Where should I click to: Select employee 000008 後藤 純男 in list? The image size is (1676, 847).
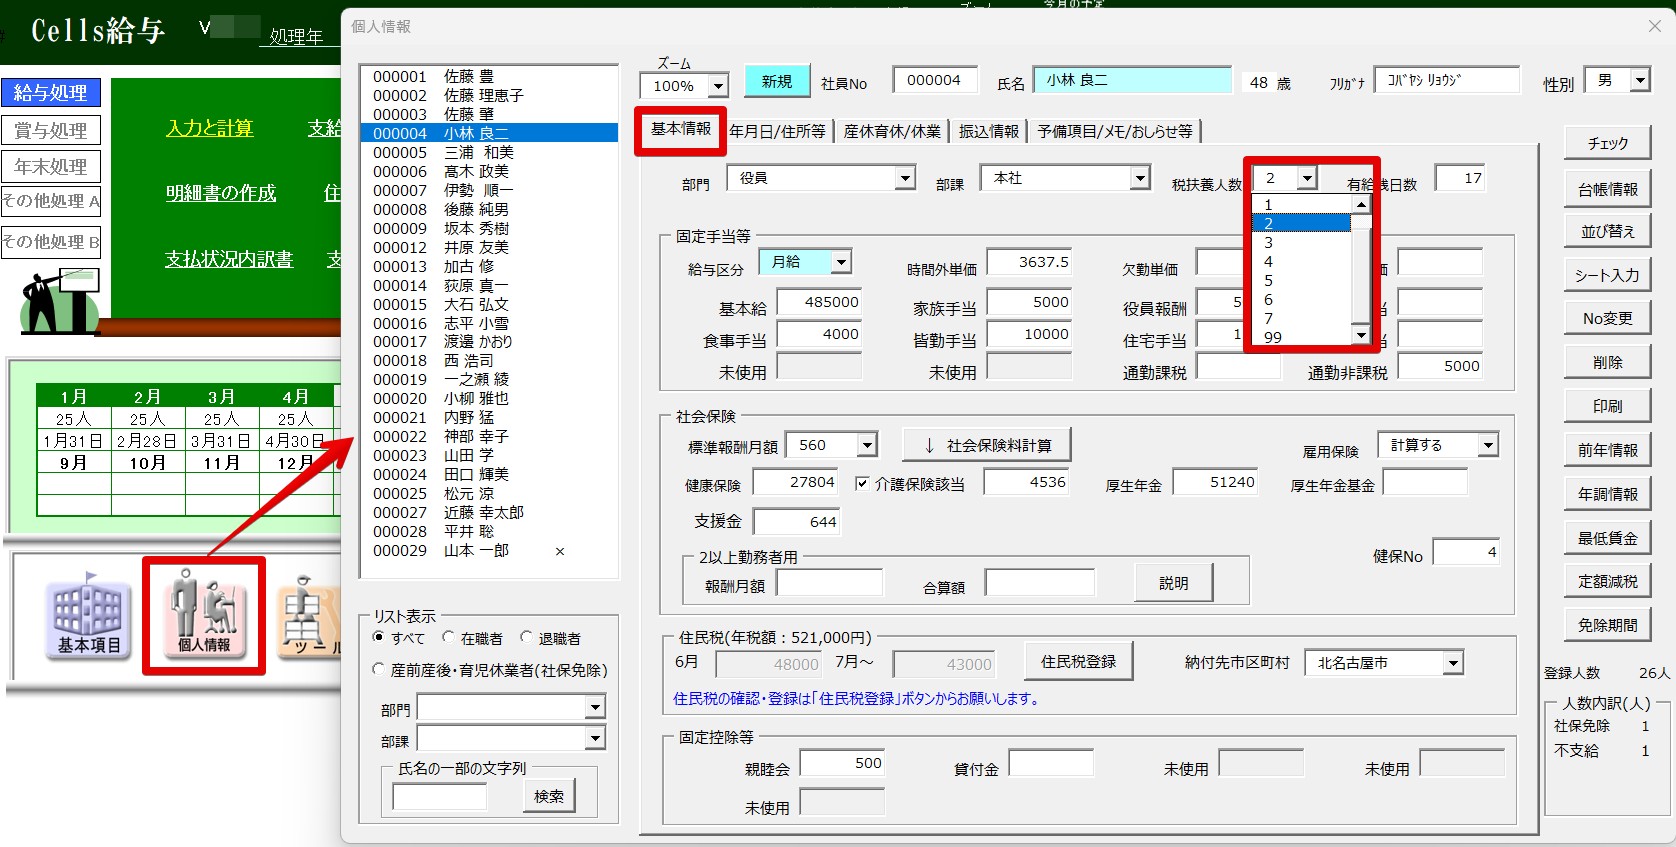[x=489, y=209]
